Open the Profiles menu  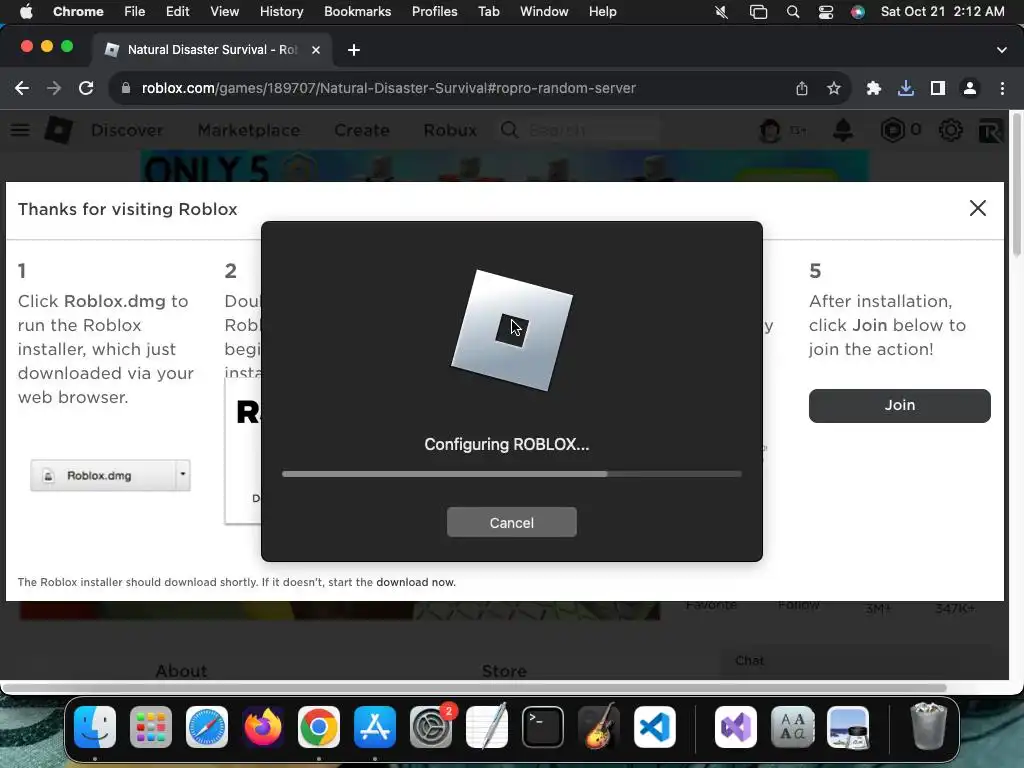[434, 12]
